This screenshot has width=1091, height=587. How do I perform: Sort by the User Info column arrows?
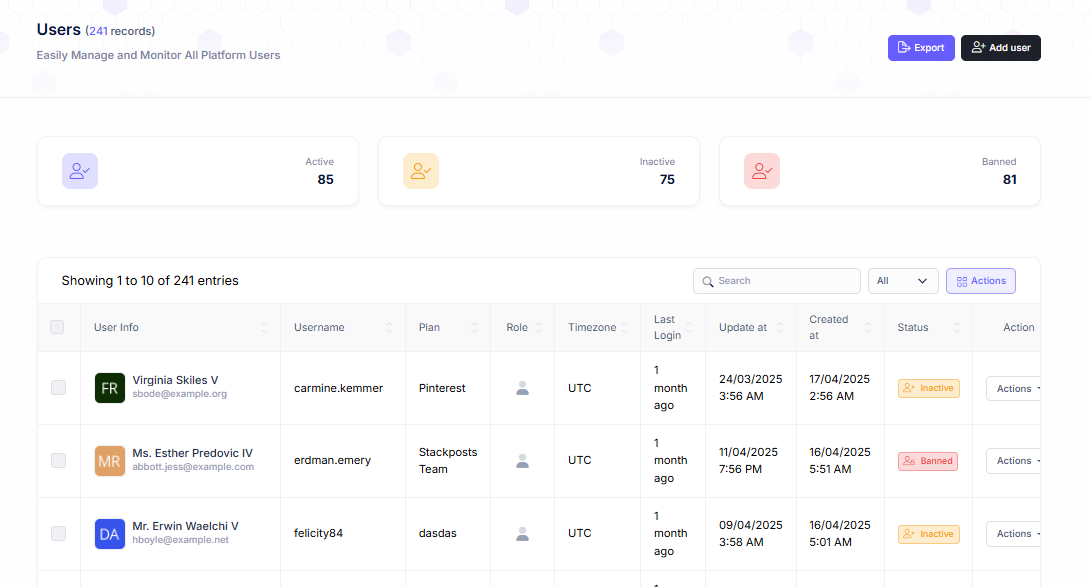point(264,328)
